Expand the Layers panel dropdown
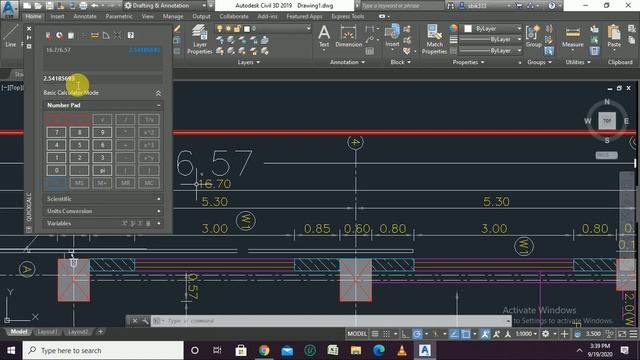 point(248,62)
